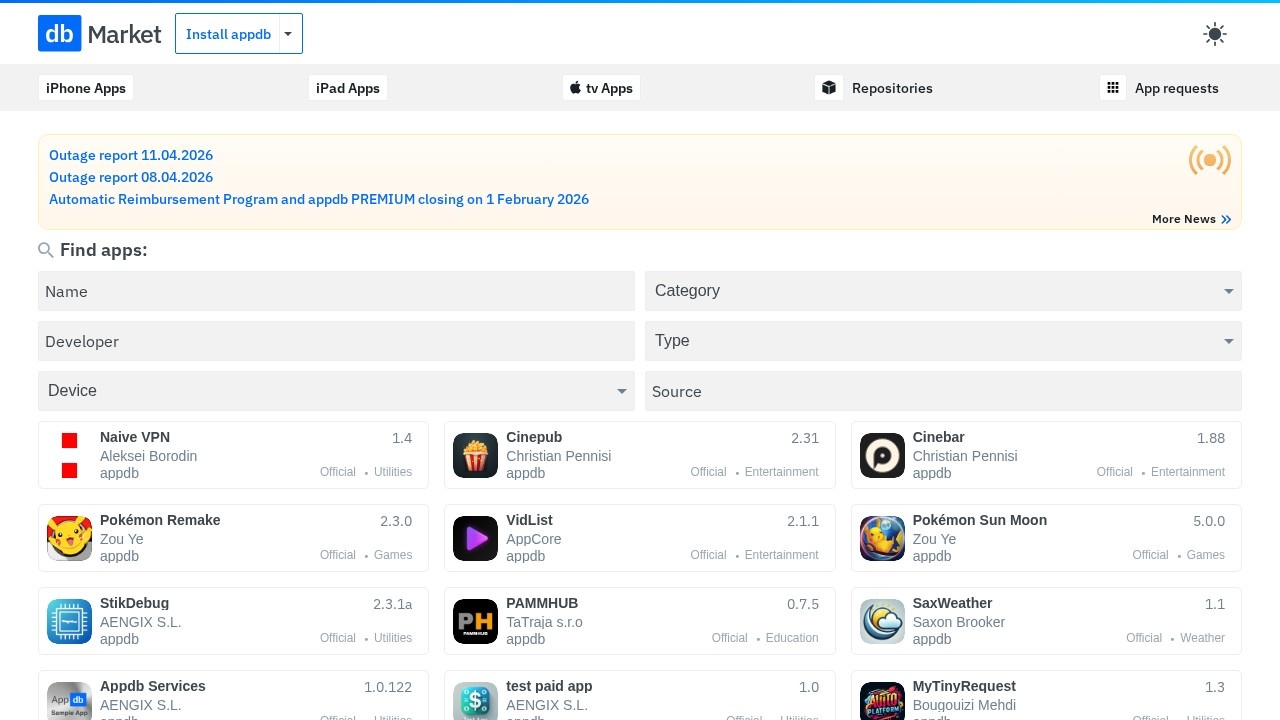Click the test paid app title

549,686
